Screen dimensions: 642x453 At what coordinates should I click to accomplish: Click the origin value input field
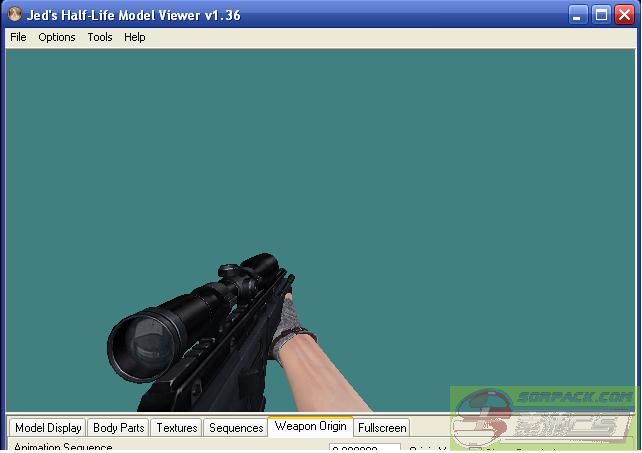click(364, 448)
